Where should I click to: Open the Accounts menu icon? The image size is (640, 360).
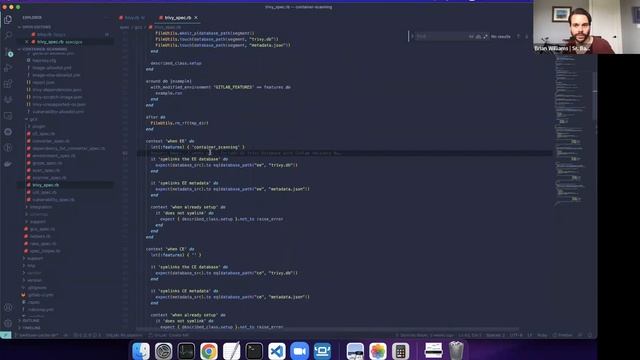coord(8,307)
